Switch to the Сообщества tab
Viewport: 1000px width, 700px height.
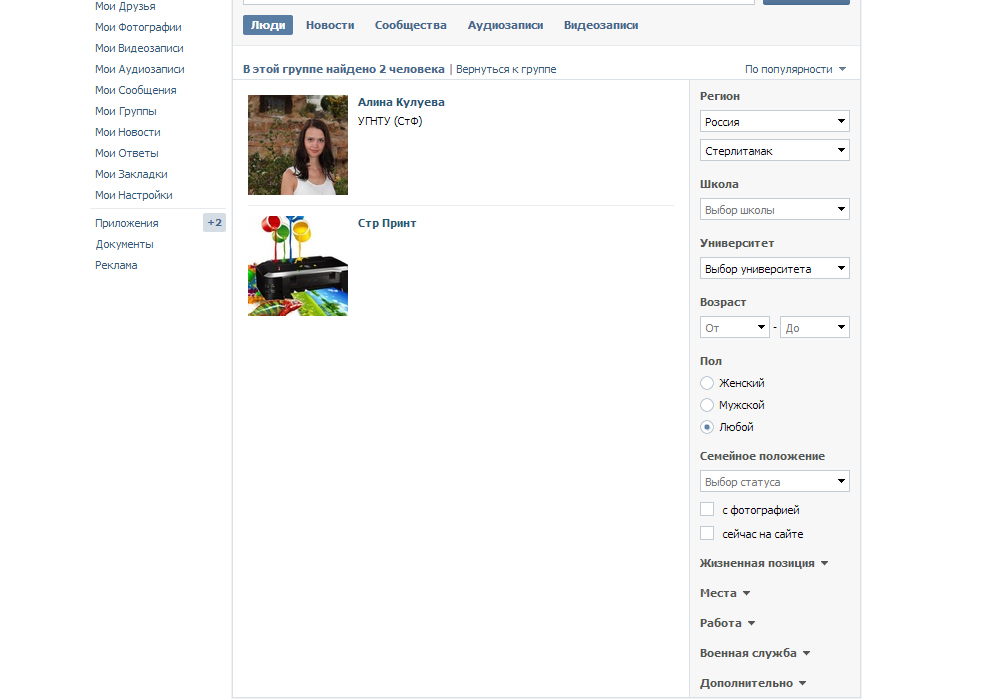[x=411, y=25]
